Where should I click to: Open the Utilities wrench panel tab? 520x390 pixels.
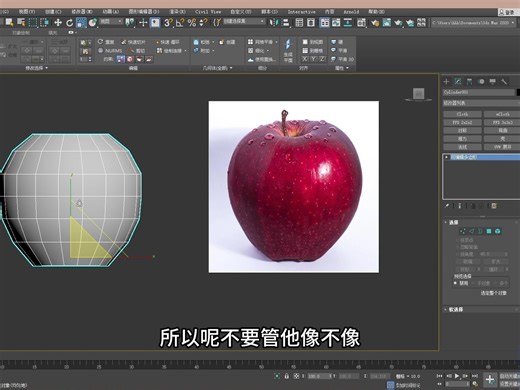point(504,81)
